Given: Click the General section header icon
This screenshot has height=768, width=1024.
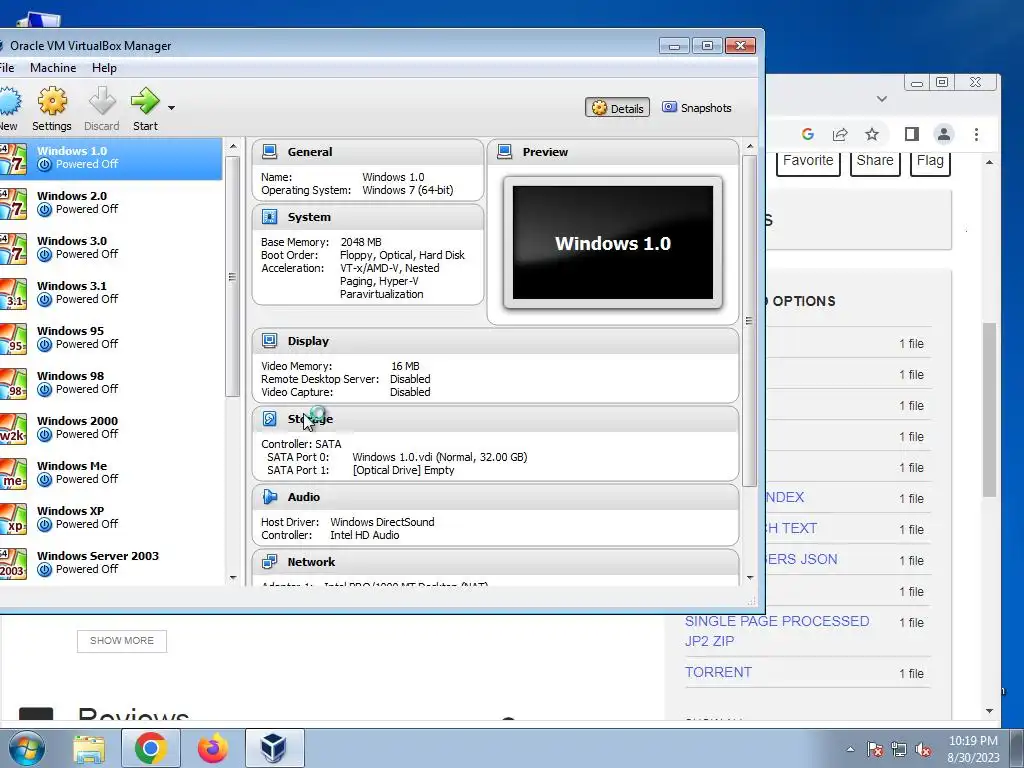Looking at the screenshot, I should 269,152.
